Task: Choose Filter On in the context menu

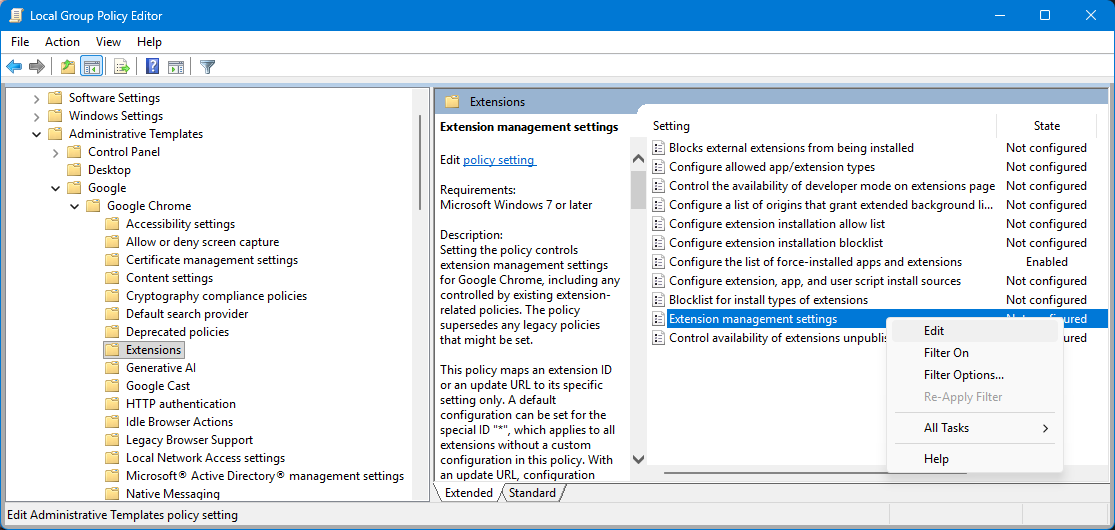Action: [975, 353]
